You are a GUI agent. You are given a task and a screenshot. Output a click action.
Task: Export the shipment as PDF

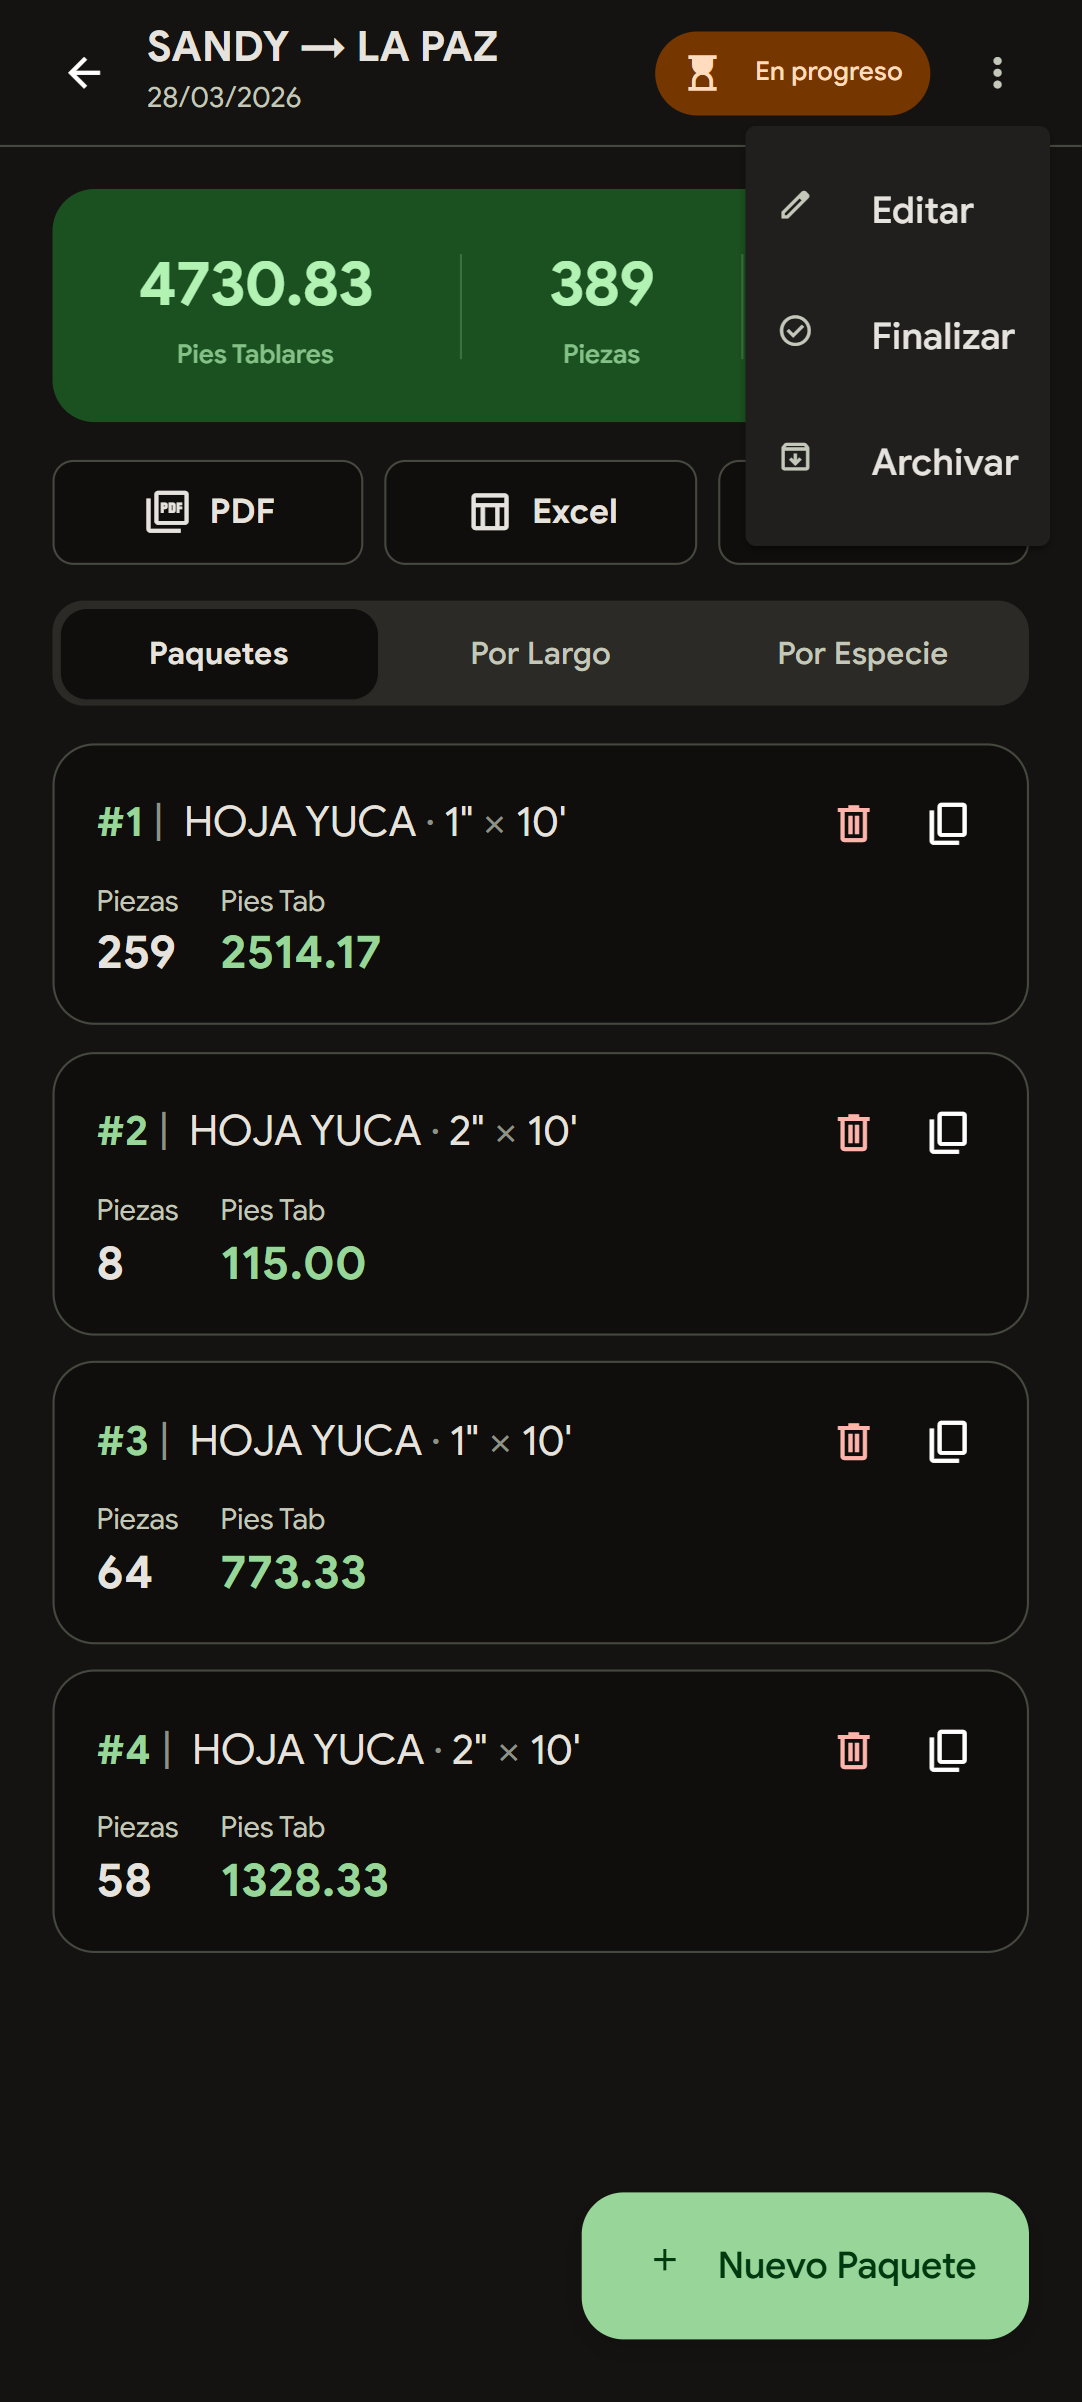point(208,512)
